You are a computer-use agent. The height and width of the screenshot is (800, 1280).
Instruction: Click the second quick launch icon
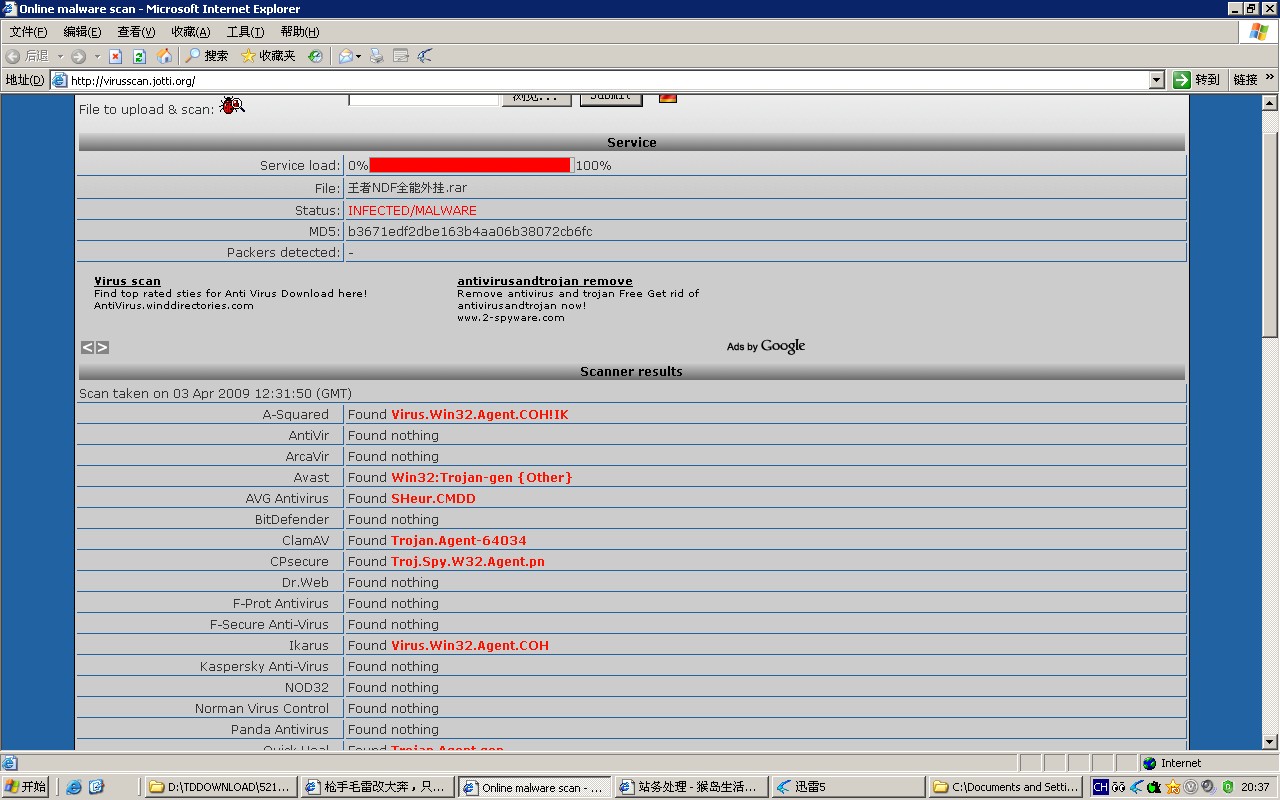point(97,787)
